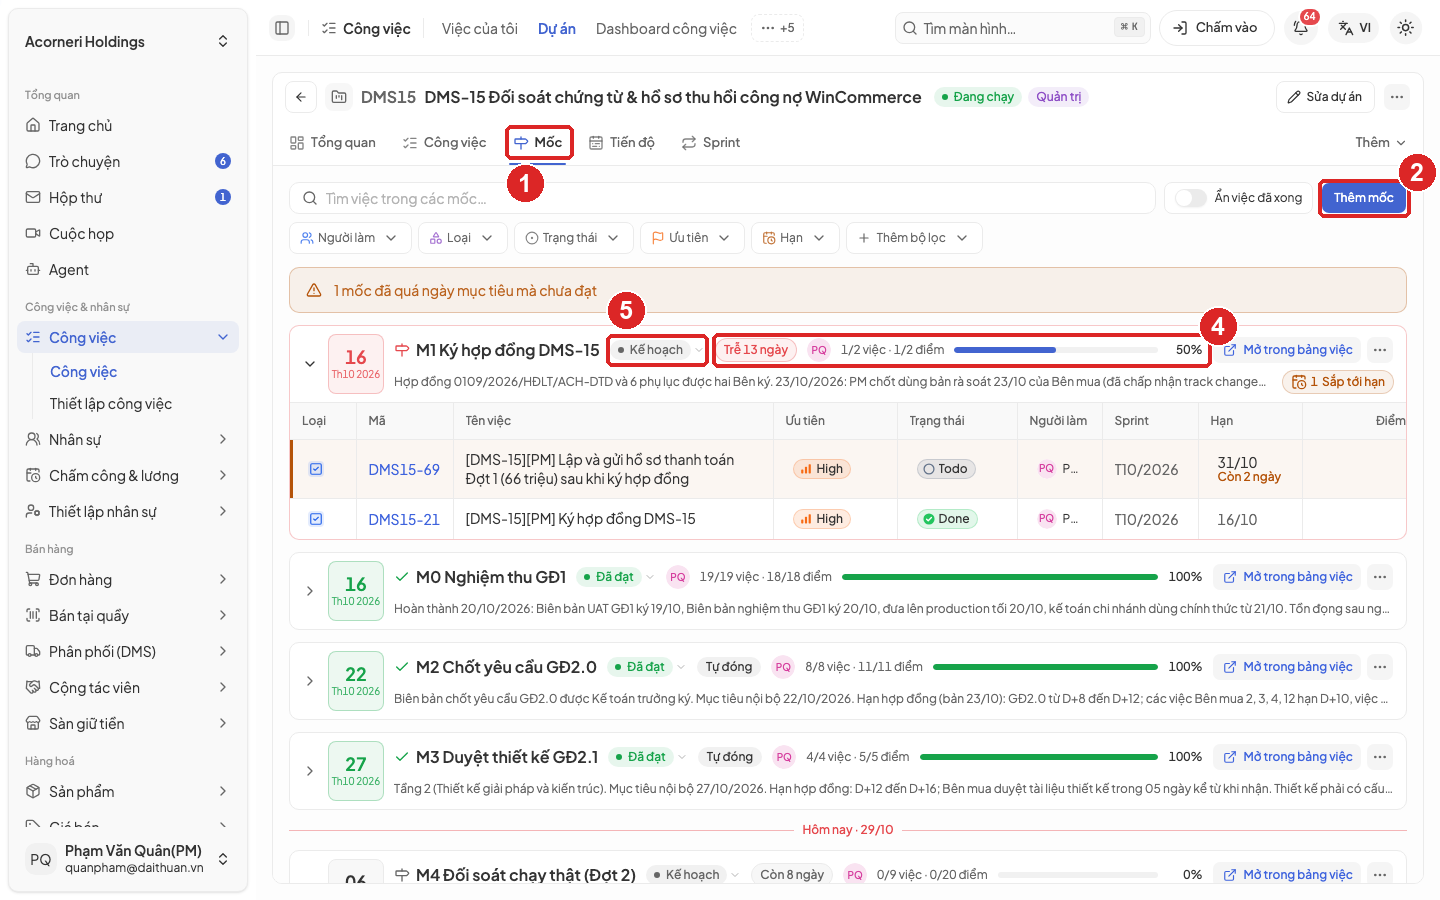
Task: Open M1 milestone via Mở trong bảng việc
Action: point(1288,350)
